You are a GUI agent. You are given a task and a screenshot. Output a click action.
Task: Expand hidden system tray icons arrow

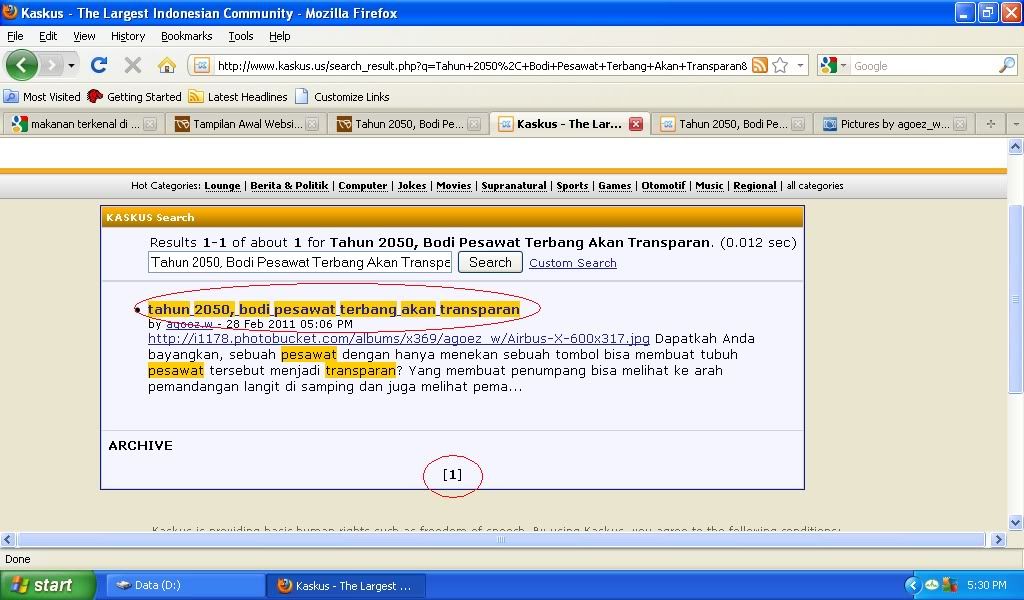[913, 586]
